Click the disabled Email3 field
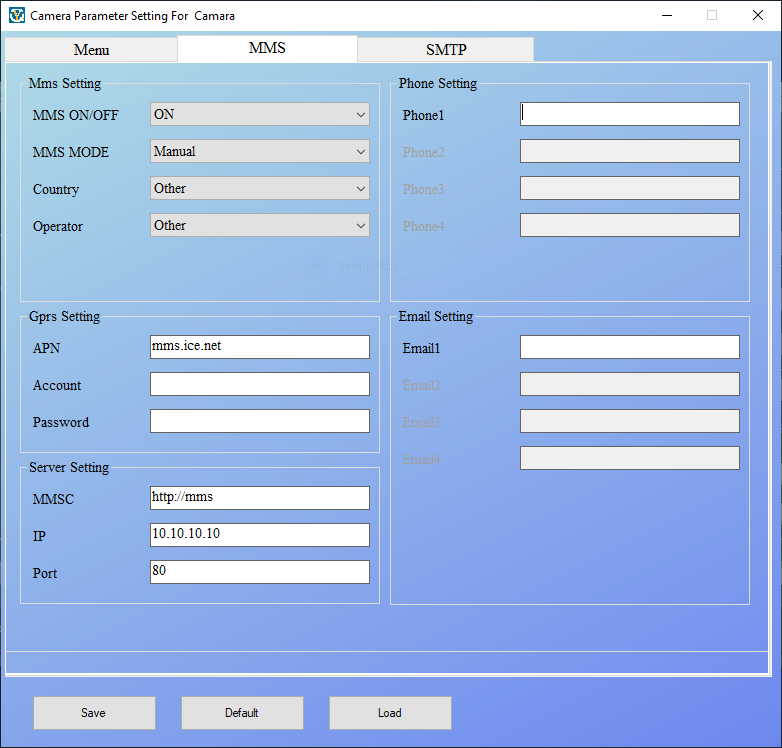 (629, 421)
